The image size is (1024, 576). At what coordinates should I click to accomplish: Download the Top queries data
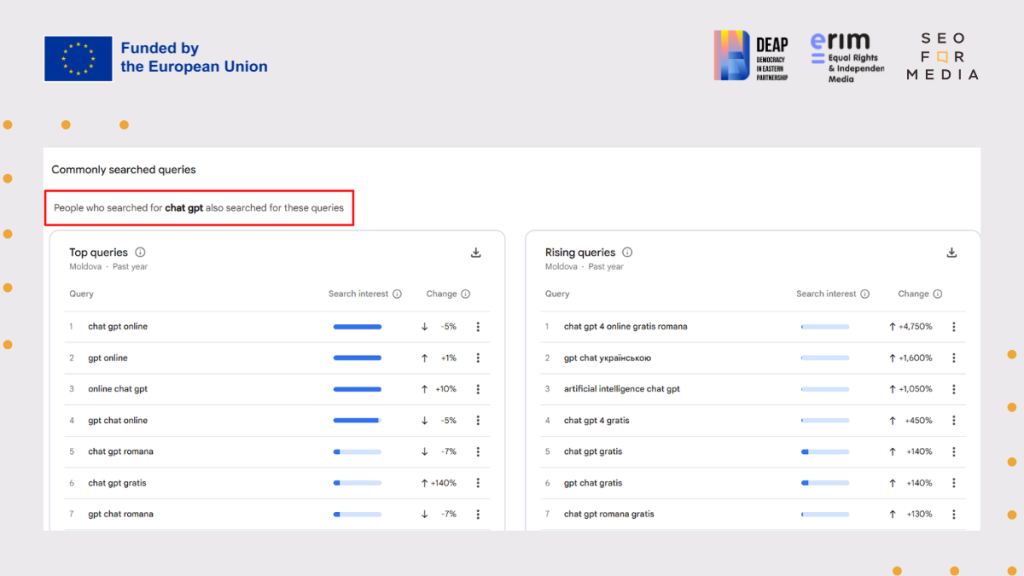click(476, 253)
